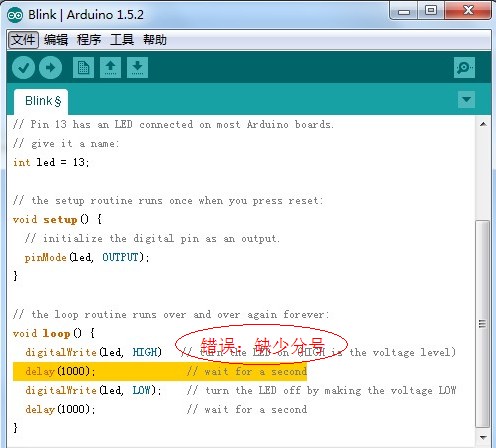Click the closing brace after pinMode line
496x448 pixels.
[x=15, y=276]
